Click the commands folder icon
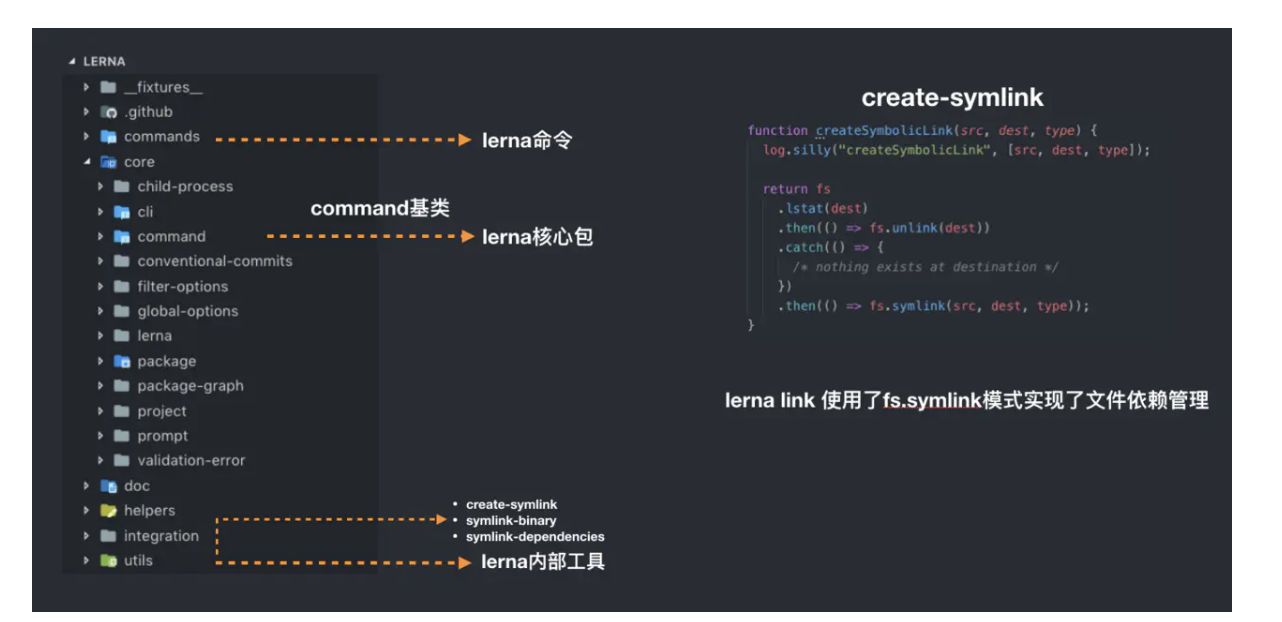This screenshot has width=1282, height=622. click(x=108, y=137)
